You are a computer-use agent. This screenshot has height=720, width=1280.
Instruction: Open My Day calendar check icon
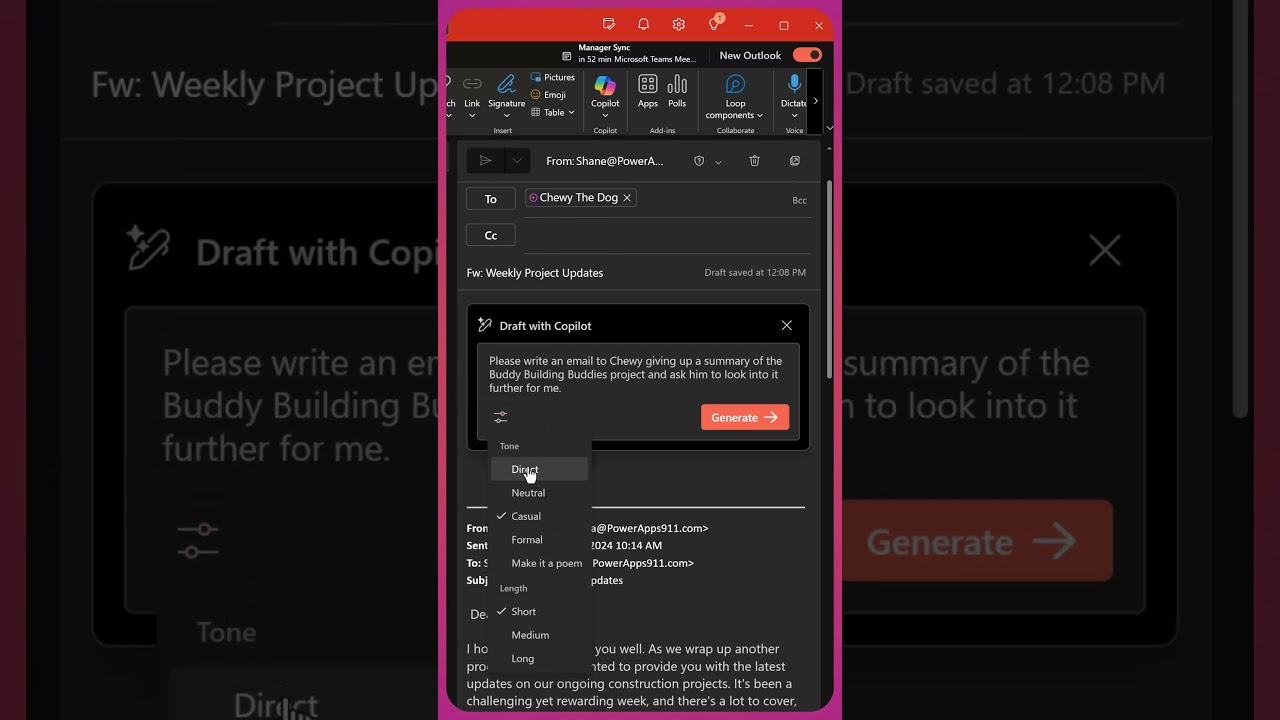609,24
